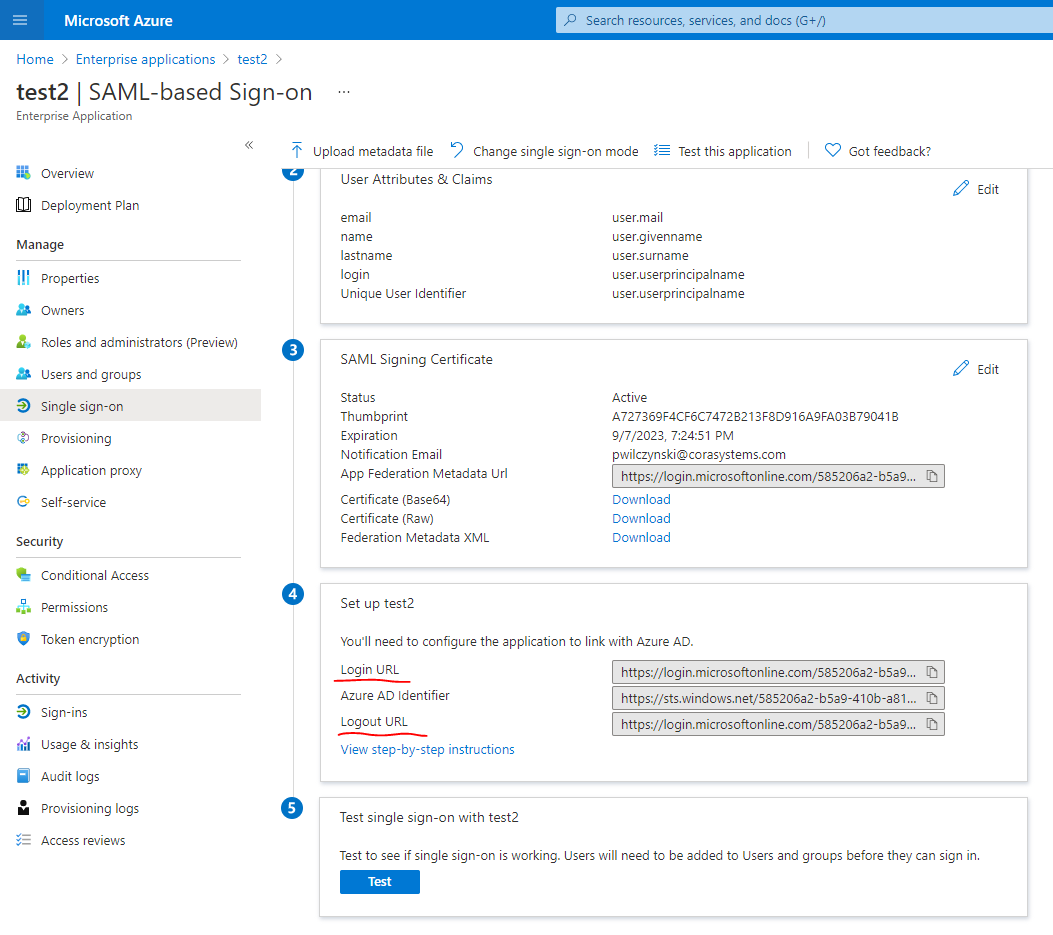The image size is (1053, 935).
Task: Click the Usage & insights chart icon
Action: tap(24, 744)
